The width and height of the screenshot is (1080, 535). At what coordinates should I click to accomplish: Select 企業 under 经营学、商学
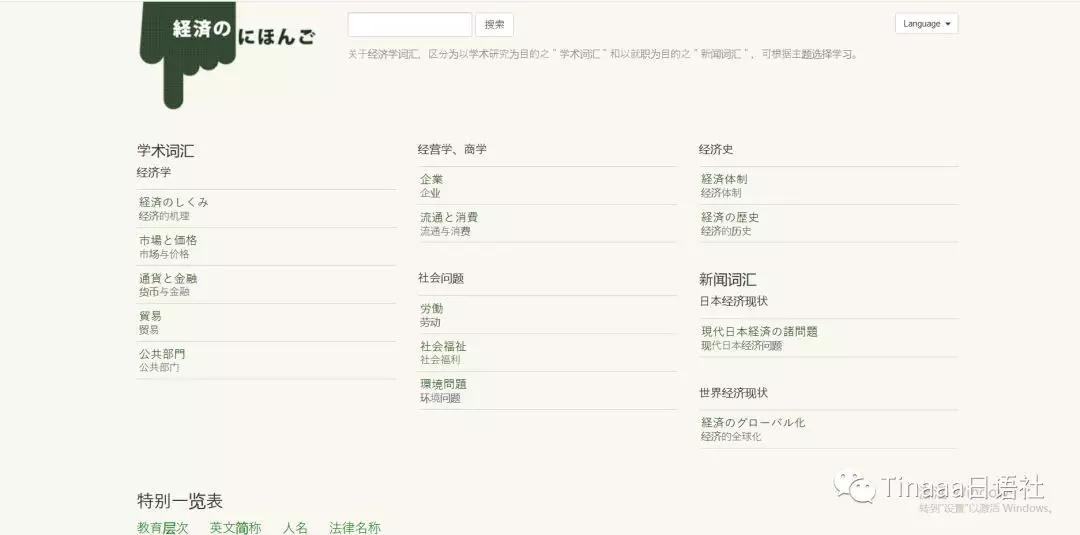coord(432,179)
